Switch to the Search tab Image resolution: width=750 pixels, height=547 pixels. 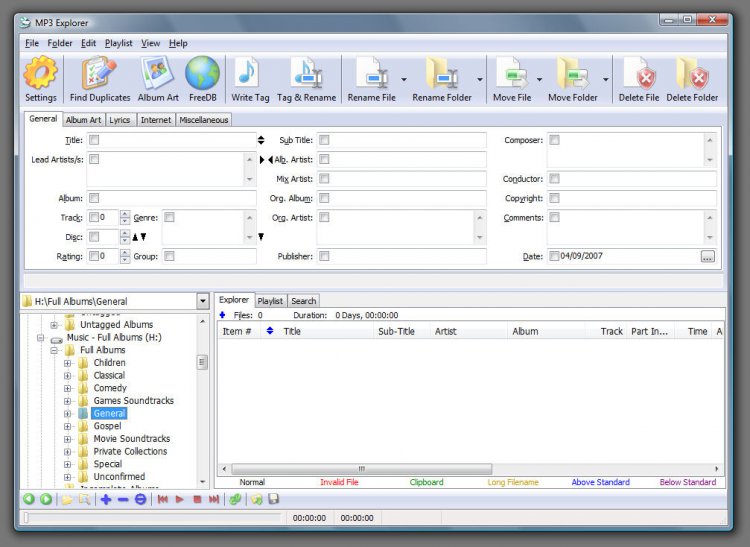[x=304, y=301]
